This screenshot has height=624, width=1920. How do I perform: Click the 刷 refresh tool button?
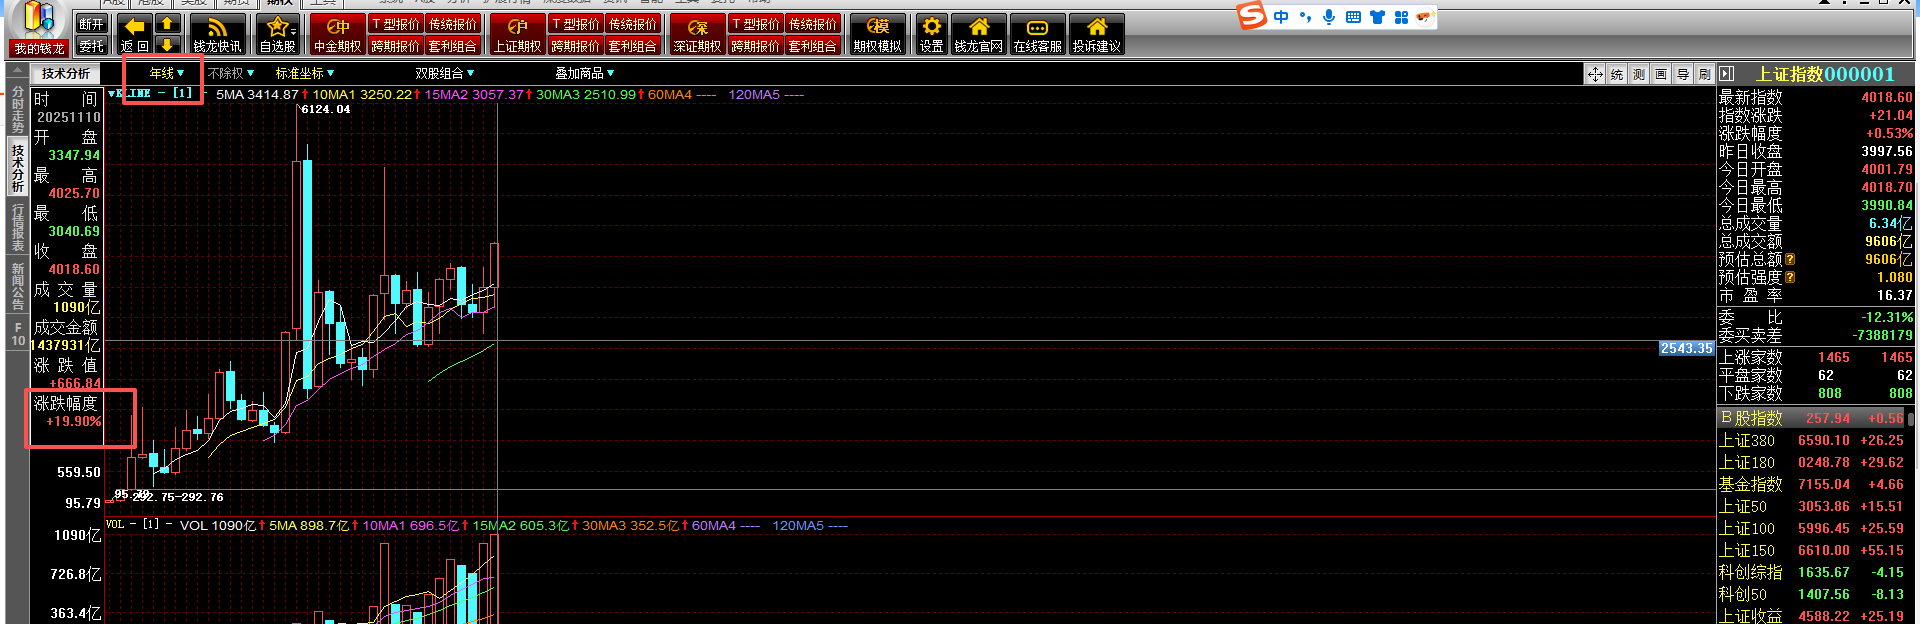click(x=1705, y=74)
